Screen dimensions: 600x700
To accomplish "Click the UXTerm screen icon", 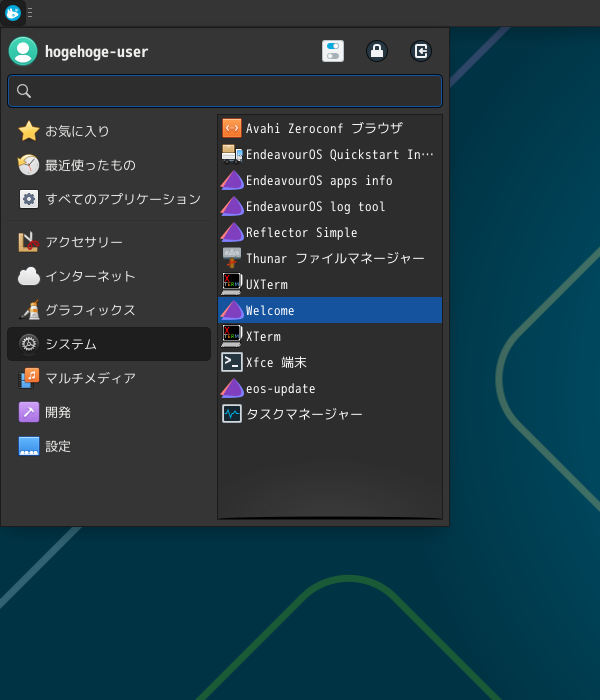I will click(232, 284).
